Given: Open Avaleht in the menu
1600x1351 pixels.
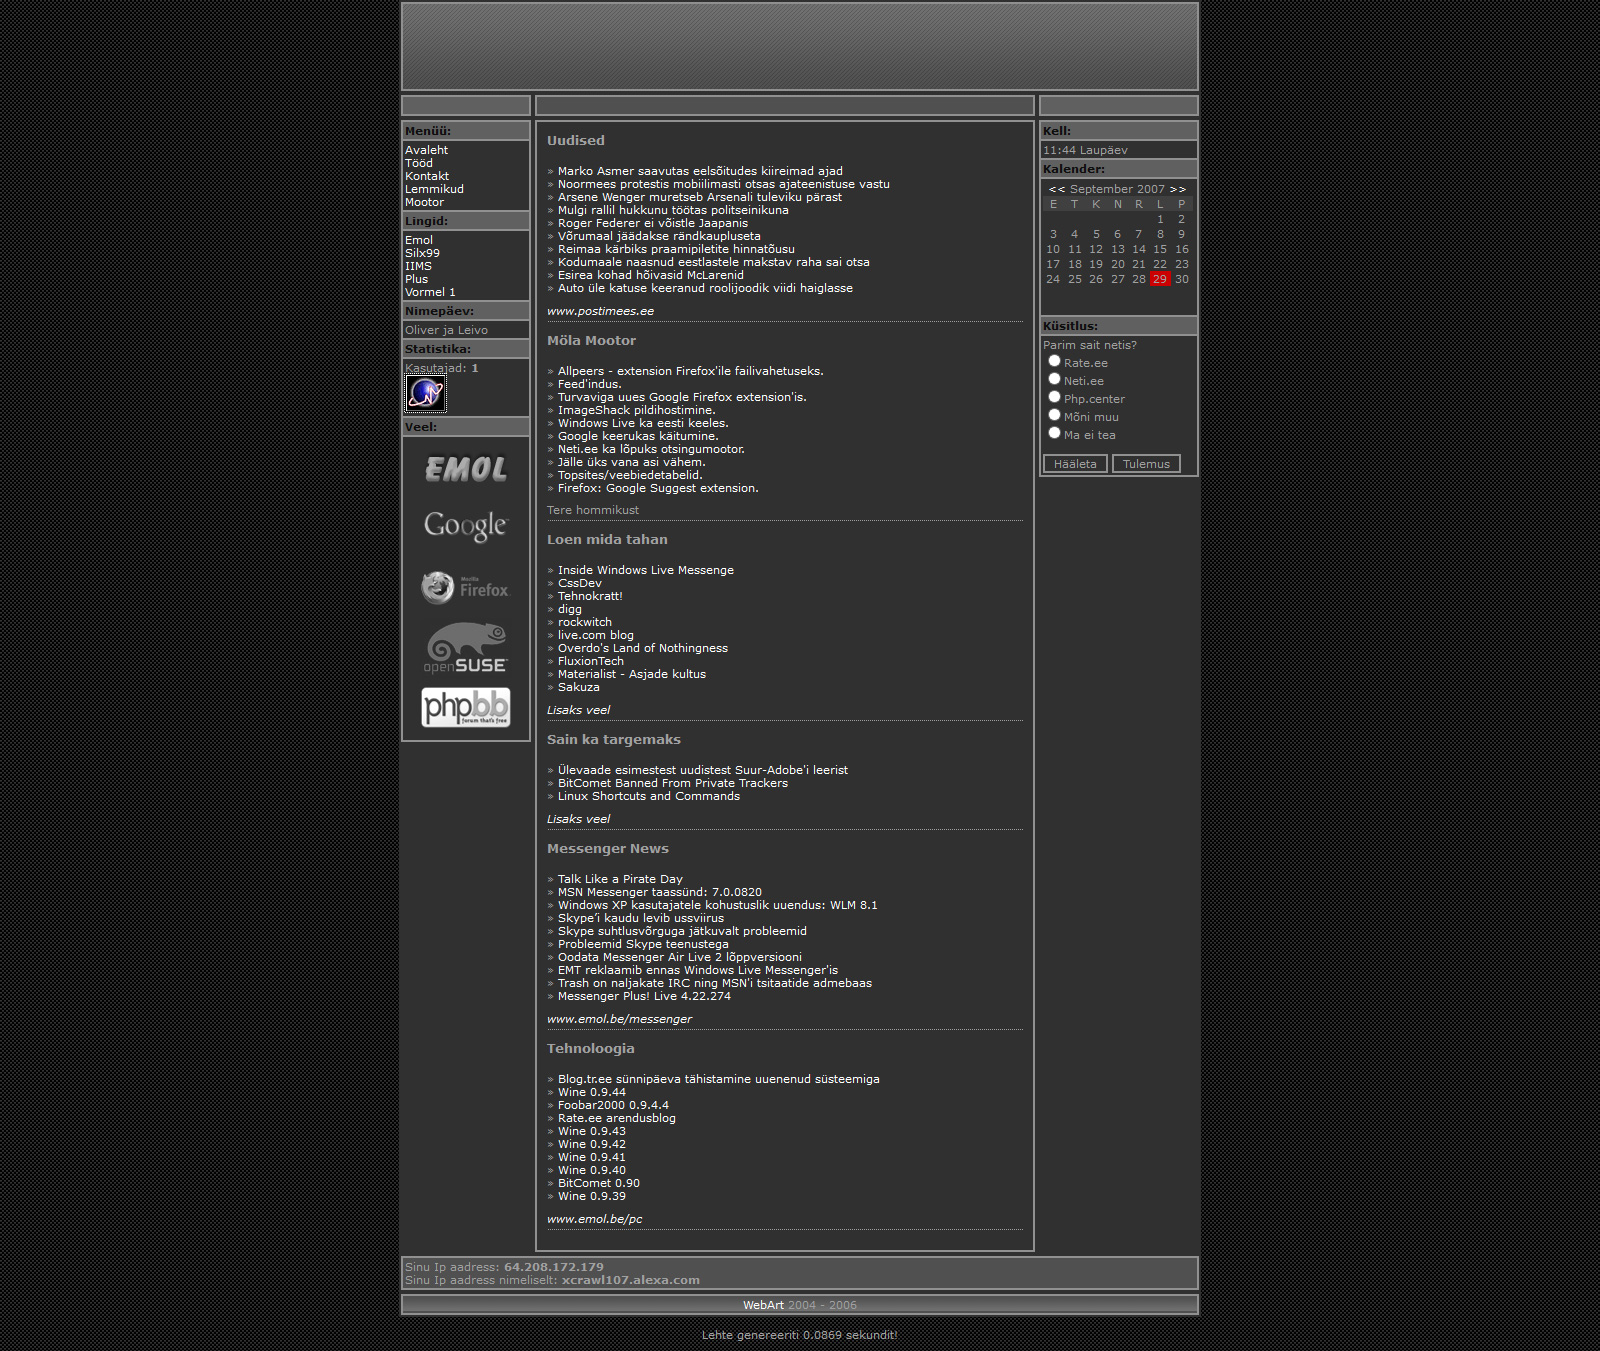Looking at the screenshot, I should pyautogui.click(x=426, y=150).
